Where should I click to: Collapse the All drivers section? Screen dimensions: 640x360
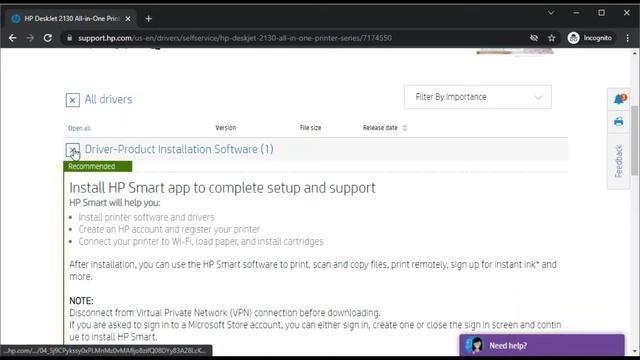pos(73,100)
